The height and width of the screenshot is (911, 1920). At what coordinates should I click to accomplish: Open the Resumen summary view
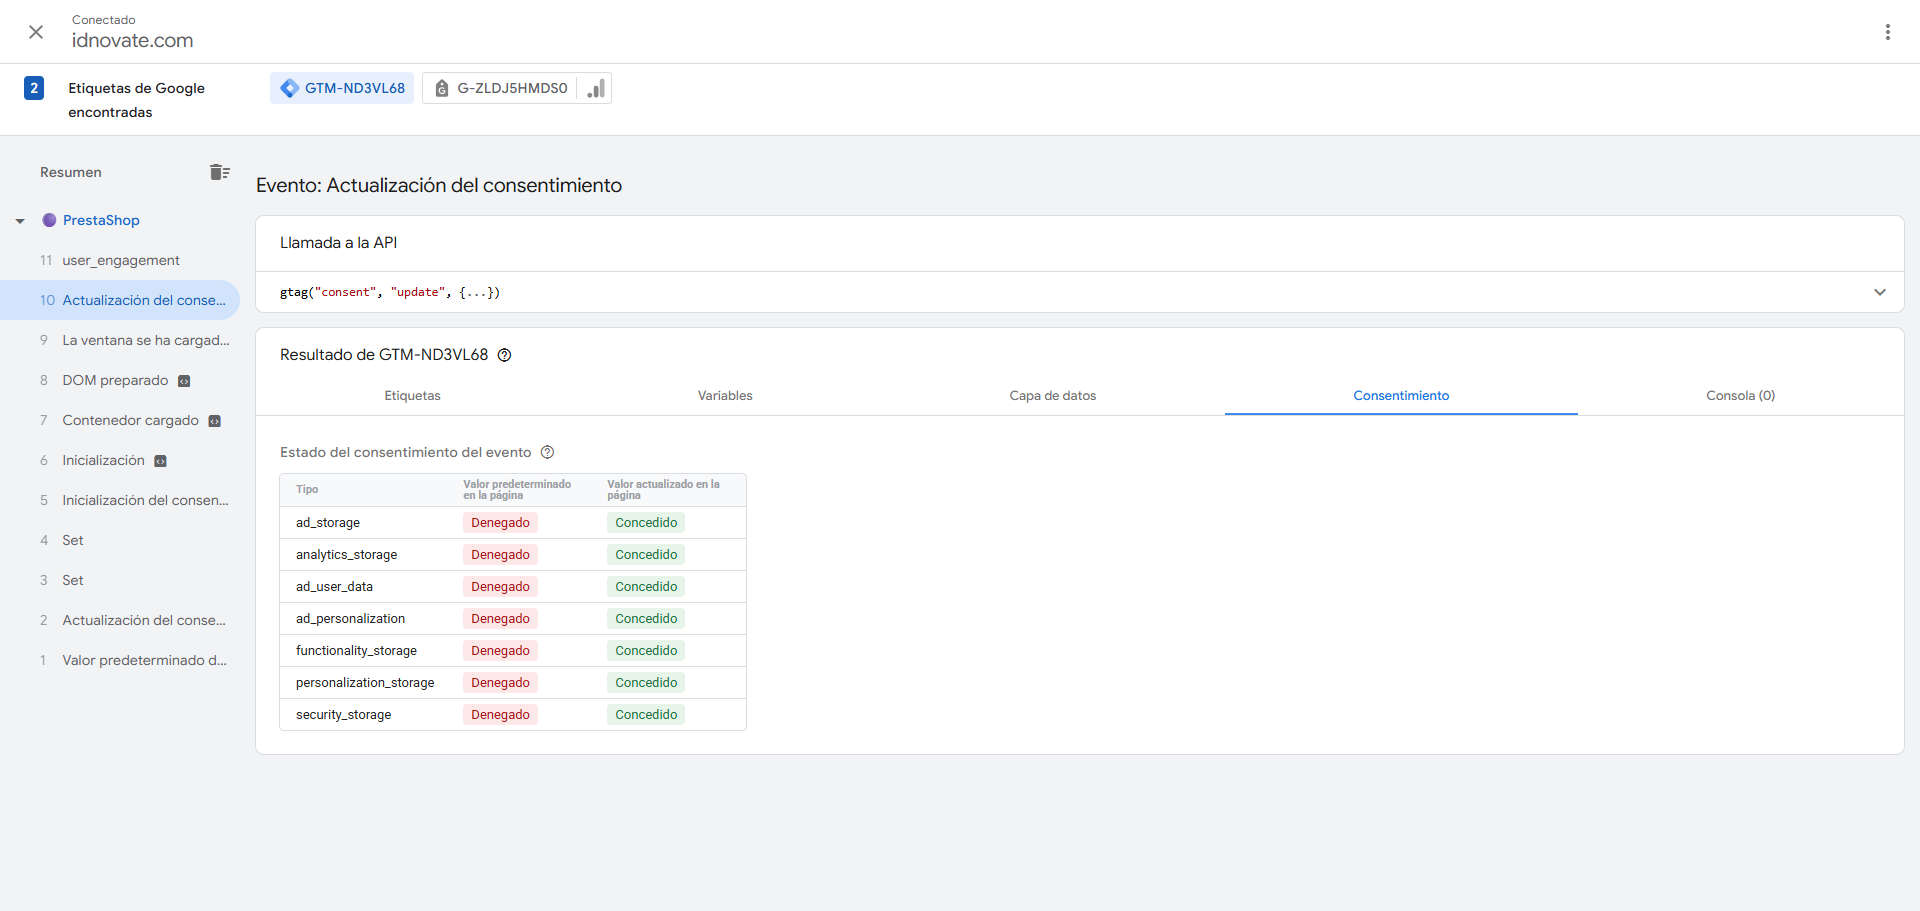(71, 172)
